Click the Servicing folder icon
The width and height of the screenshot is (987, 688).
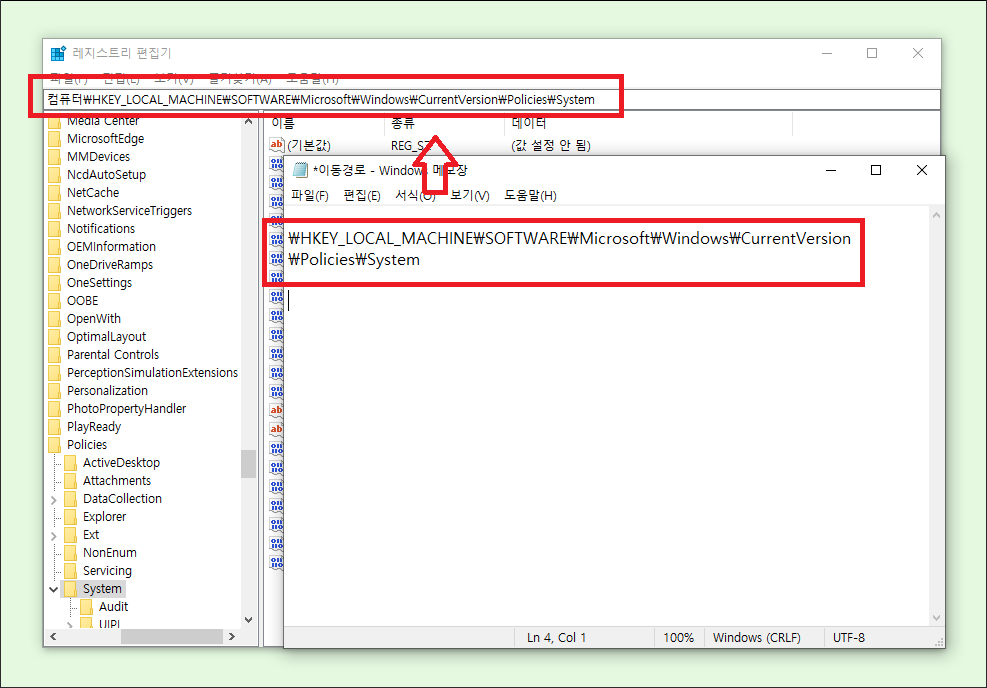point(70,571)
